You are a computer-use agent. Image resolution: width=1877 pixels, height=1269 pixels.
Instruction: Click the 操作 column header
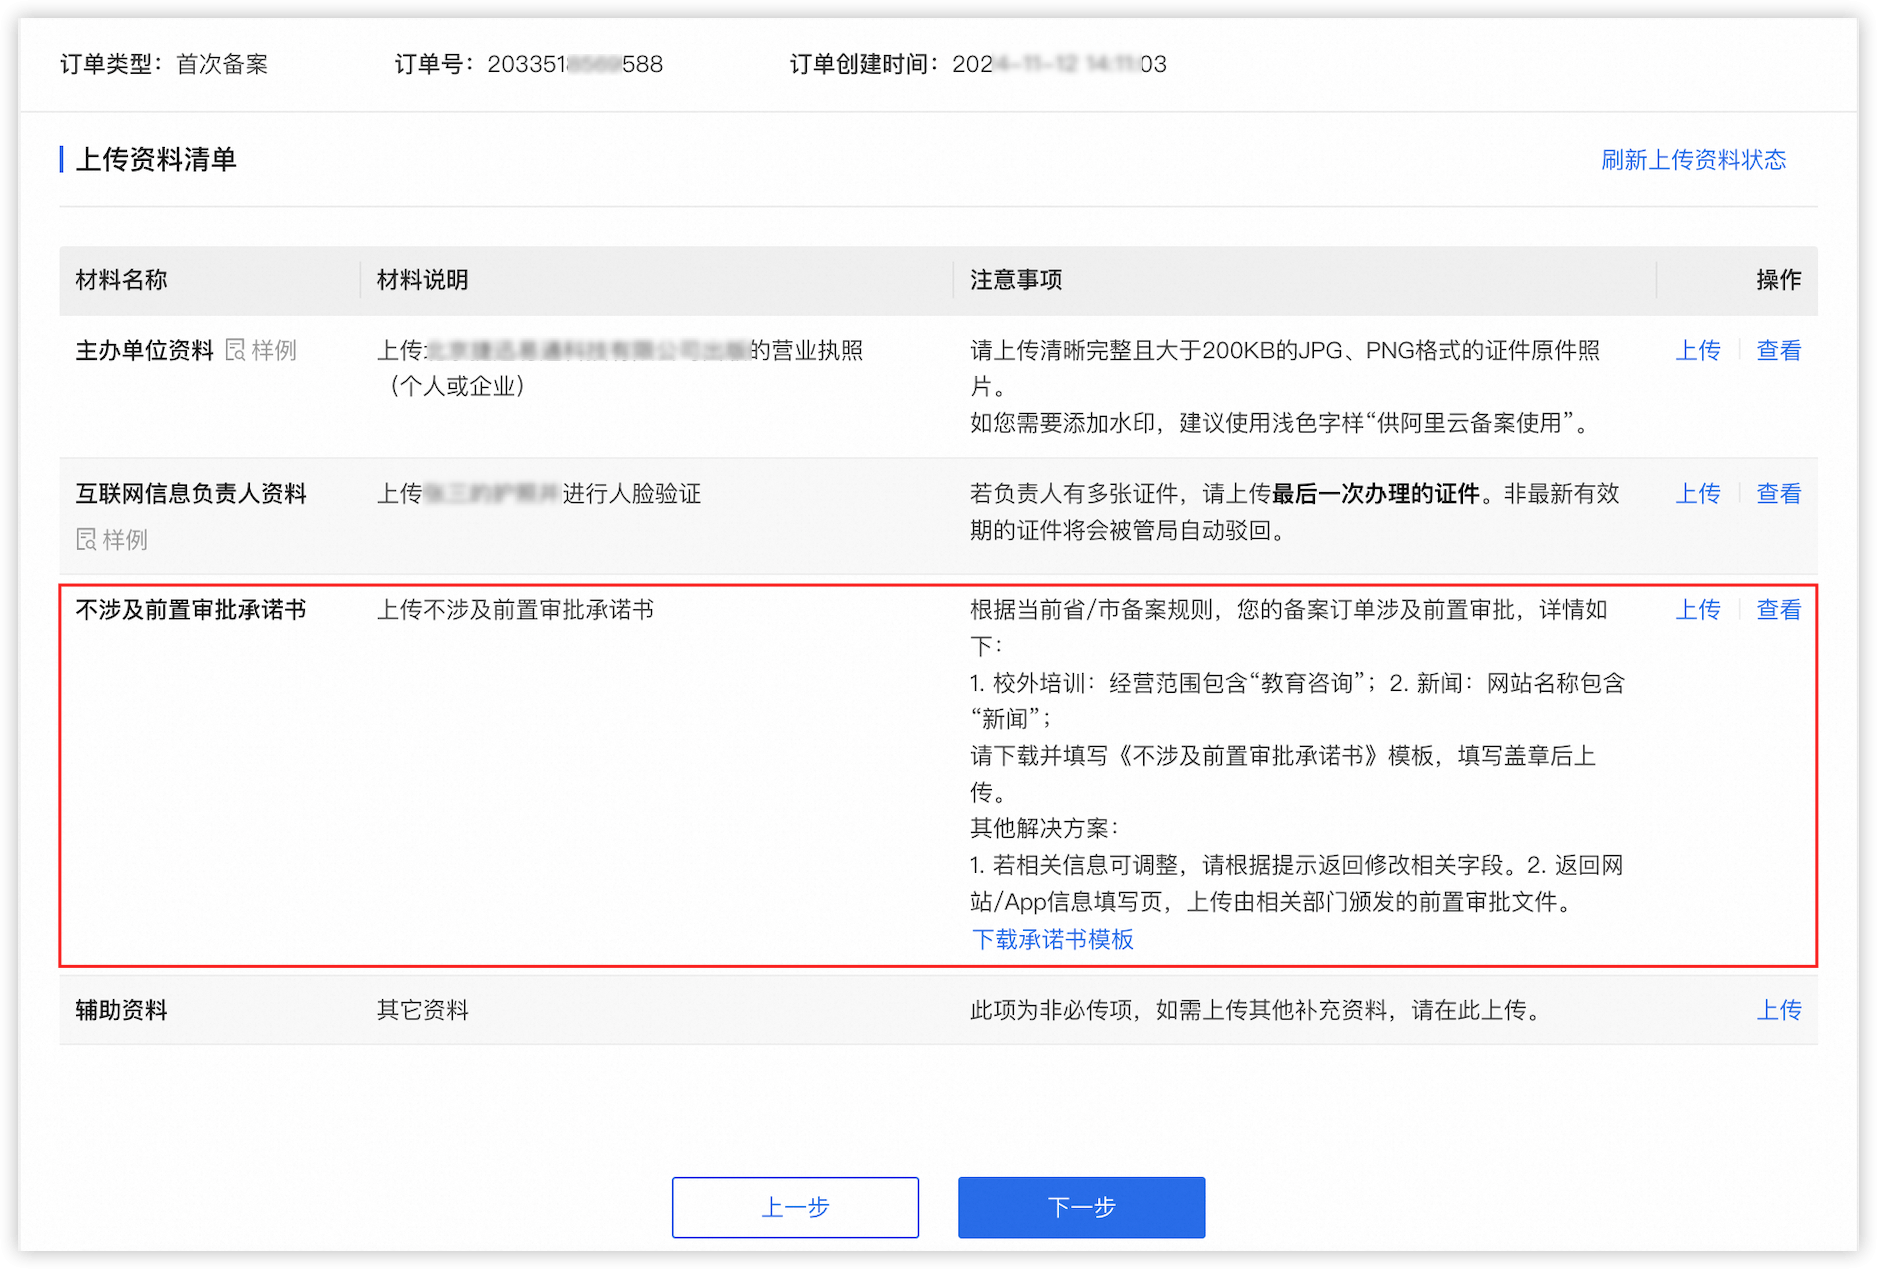[1778, 280]
